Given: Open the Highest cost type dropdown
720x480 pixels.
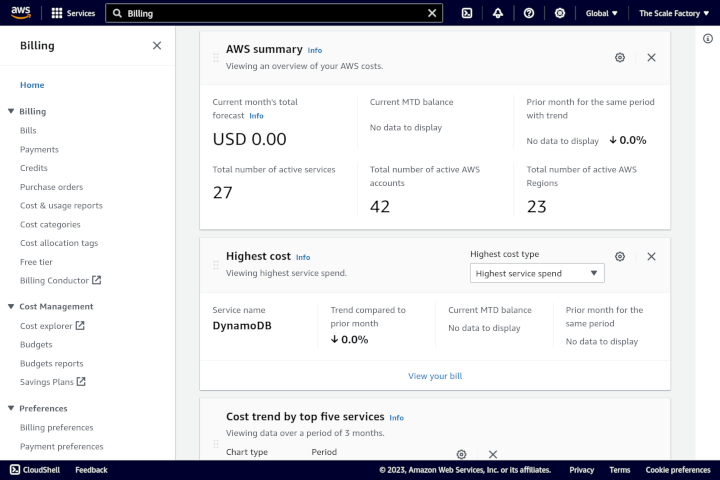Looking at the screenshot, I should [537, 273].
